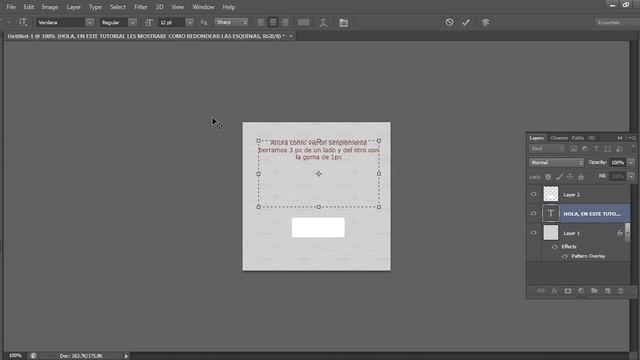The width and height of the screenshot is (640, 360).
Task: Create a new layer group
Action: (594, 291)
